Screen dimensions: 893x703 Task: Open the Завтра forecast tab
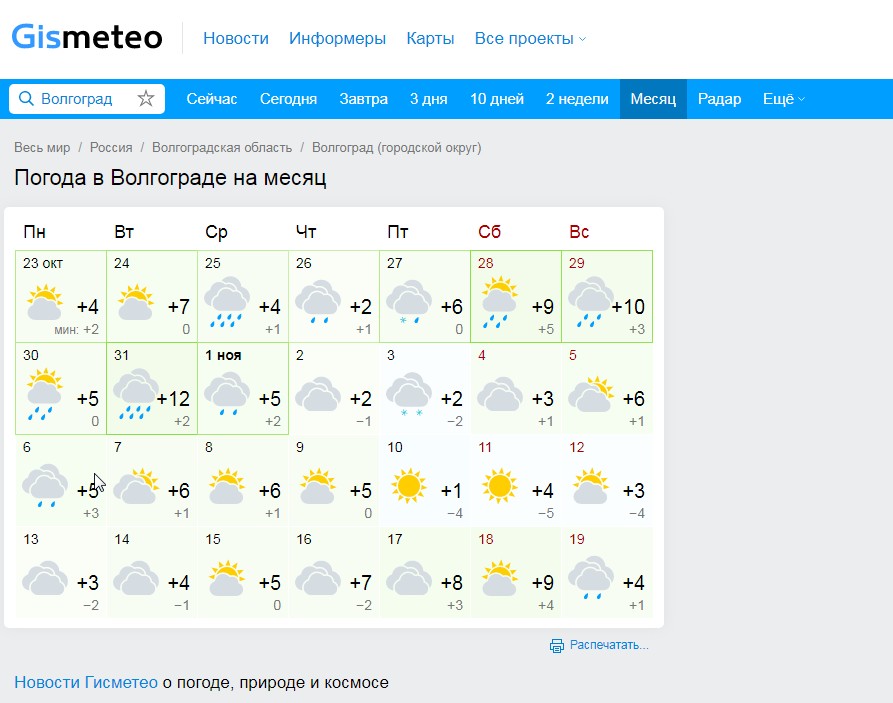pyautogui.click(x=363, y=99)
